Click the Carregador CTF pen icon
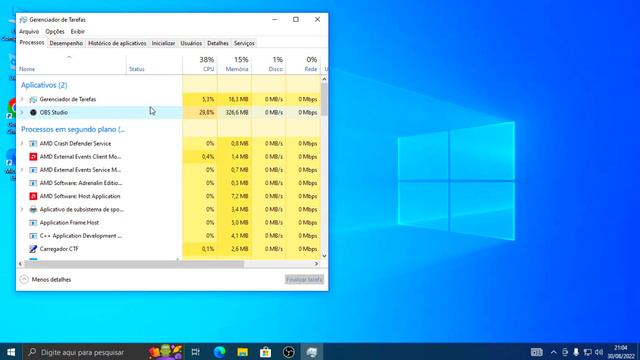 pos(33,249)
